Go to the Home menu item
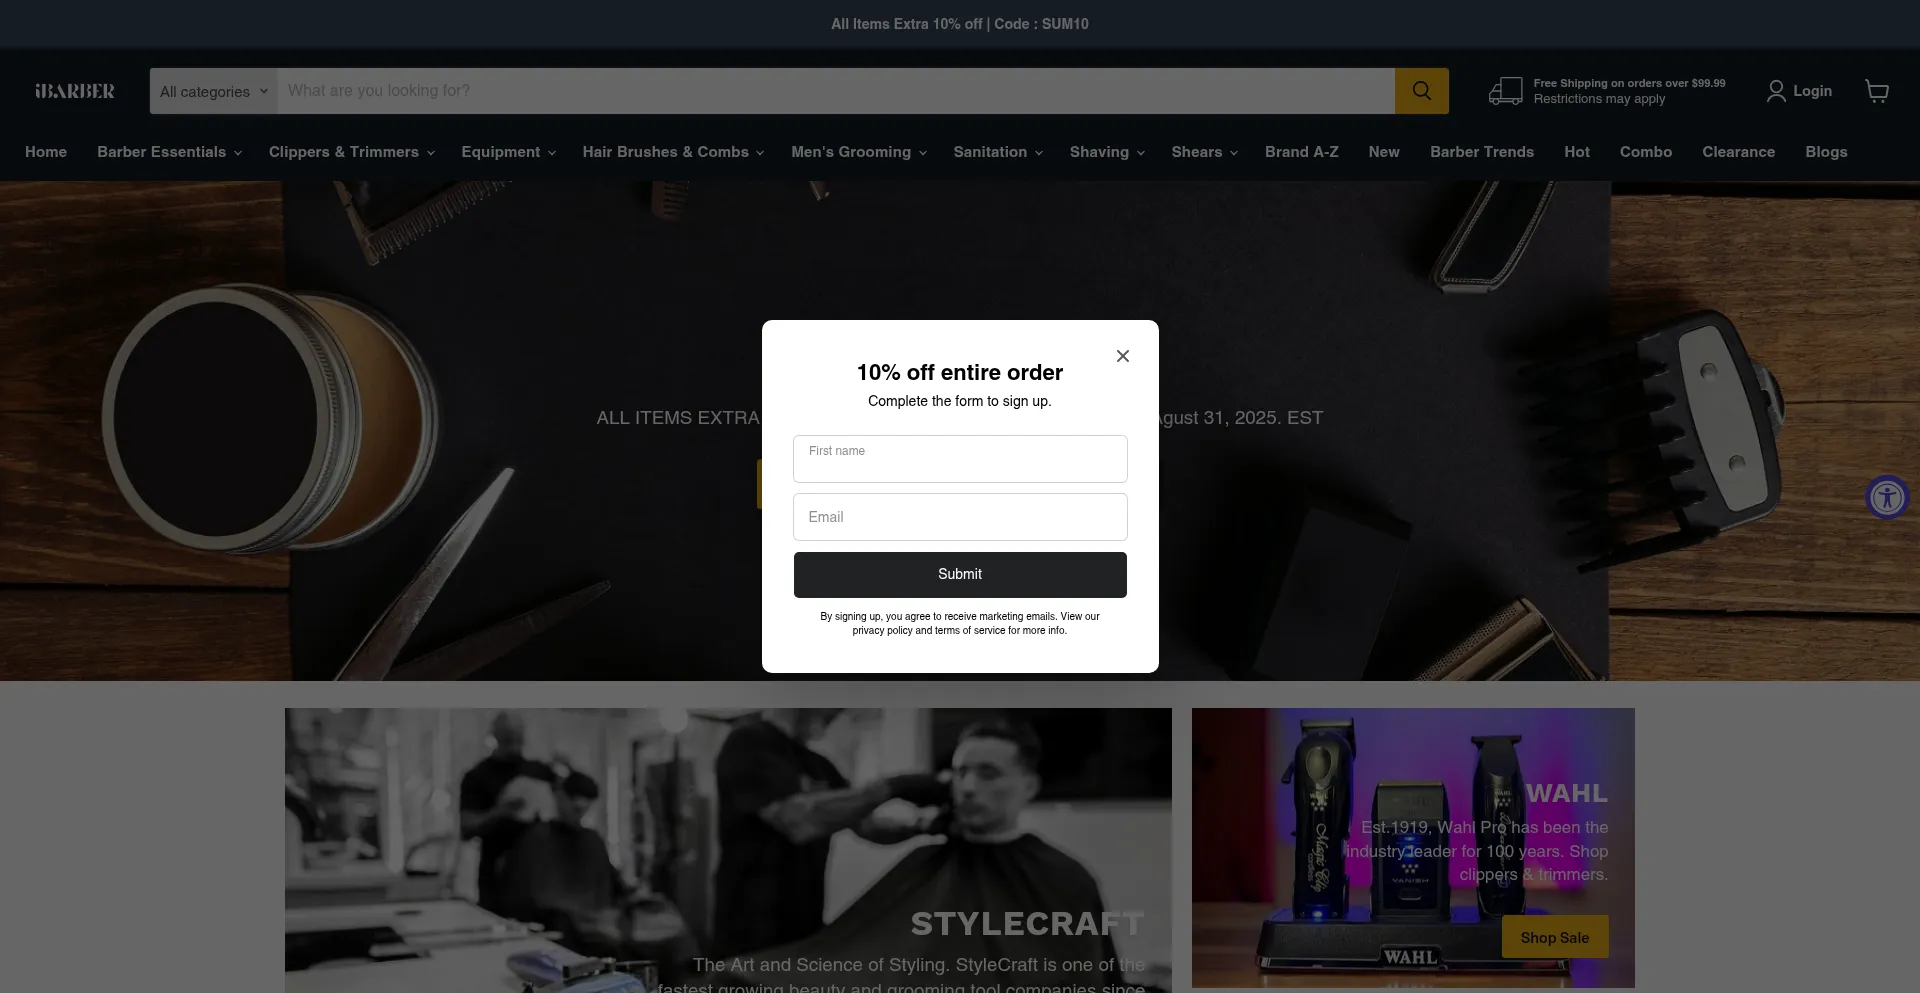1920x993 pixels. point(46,152)
